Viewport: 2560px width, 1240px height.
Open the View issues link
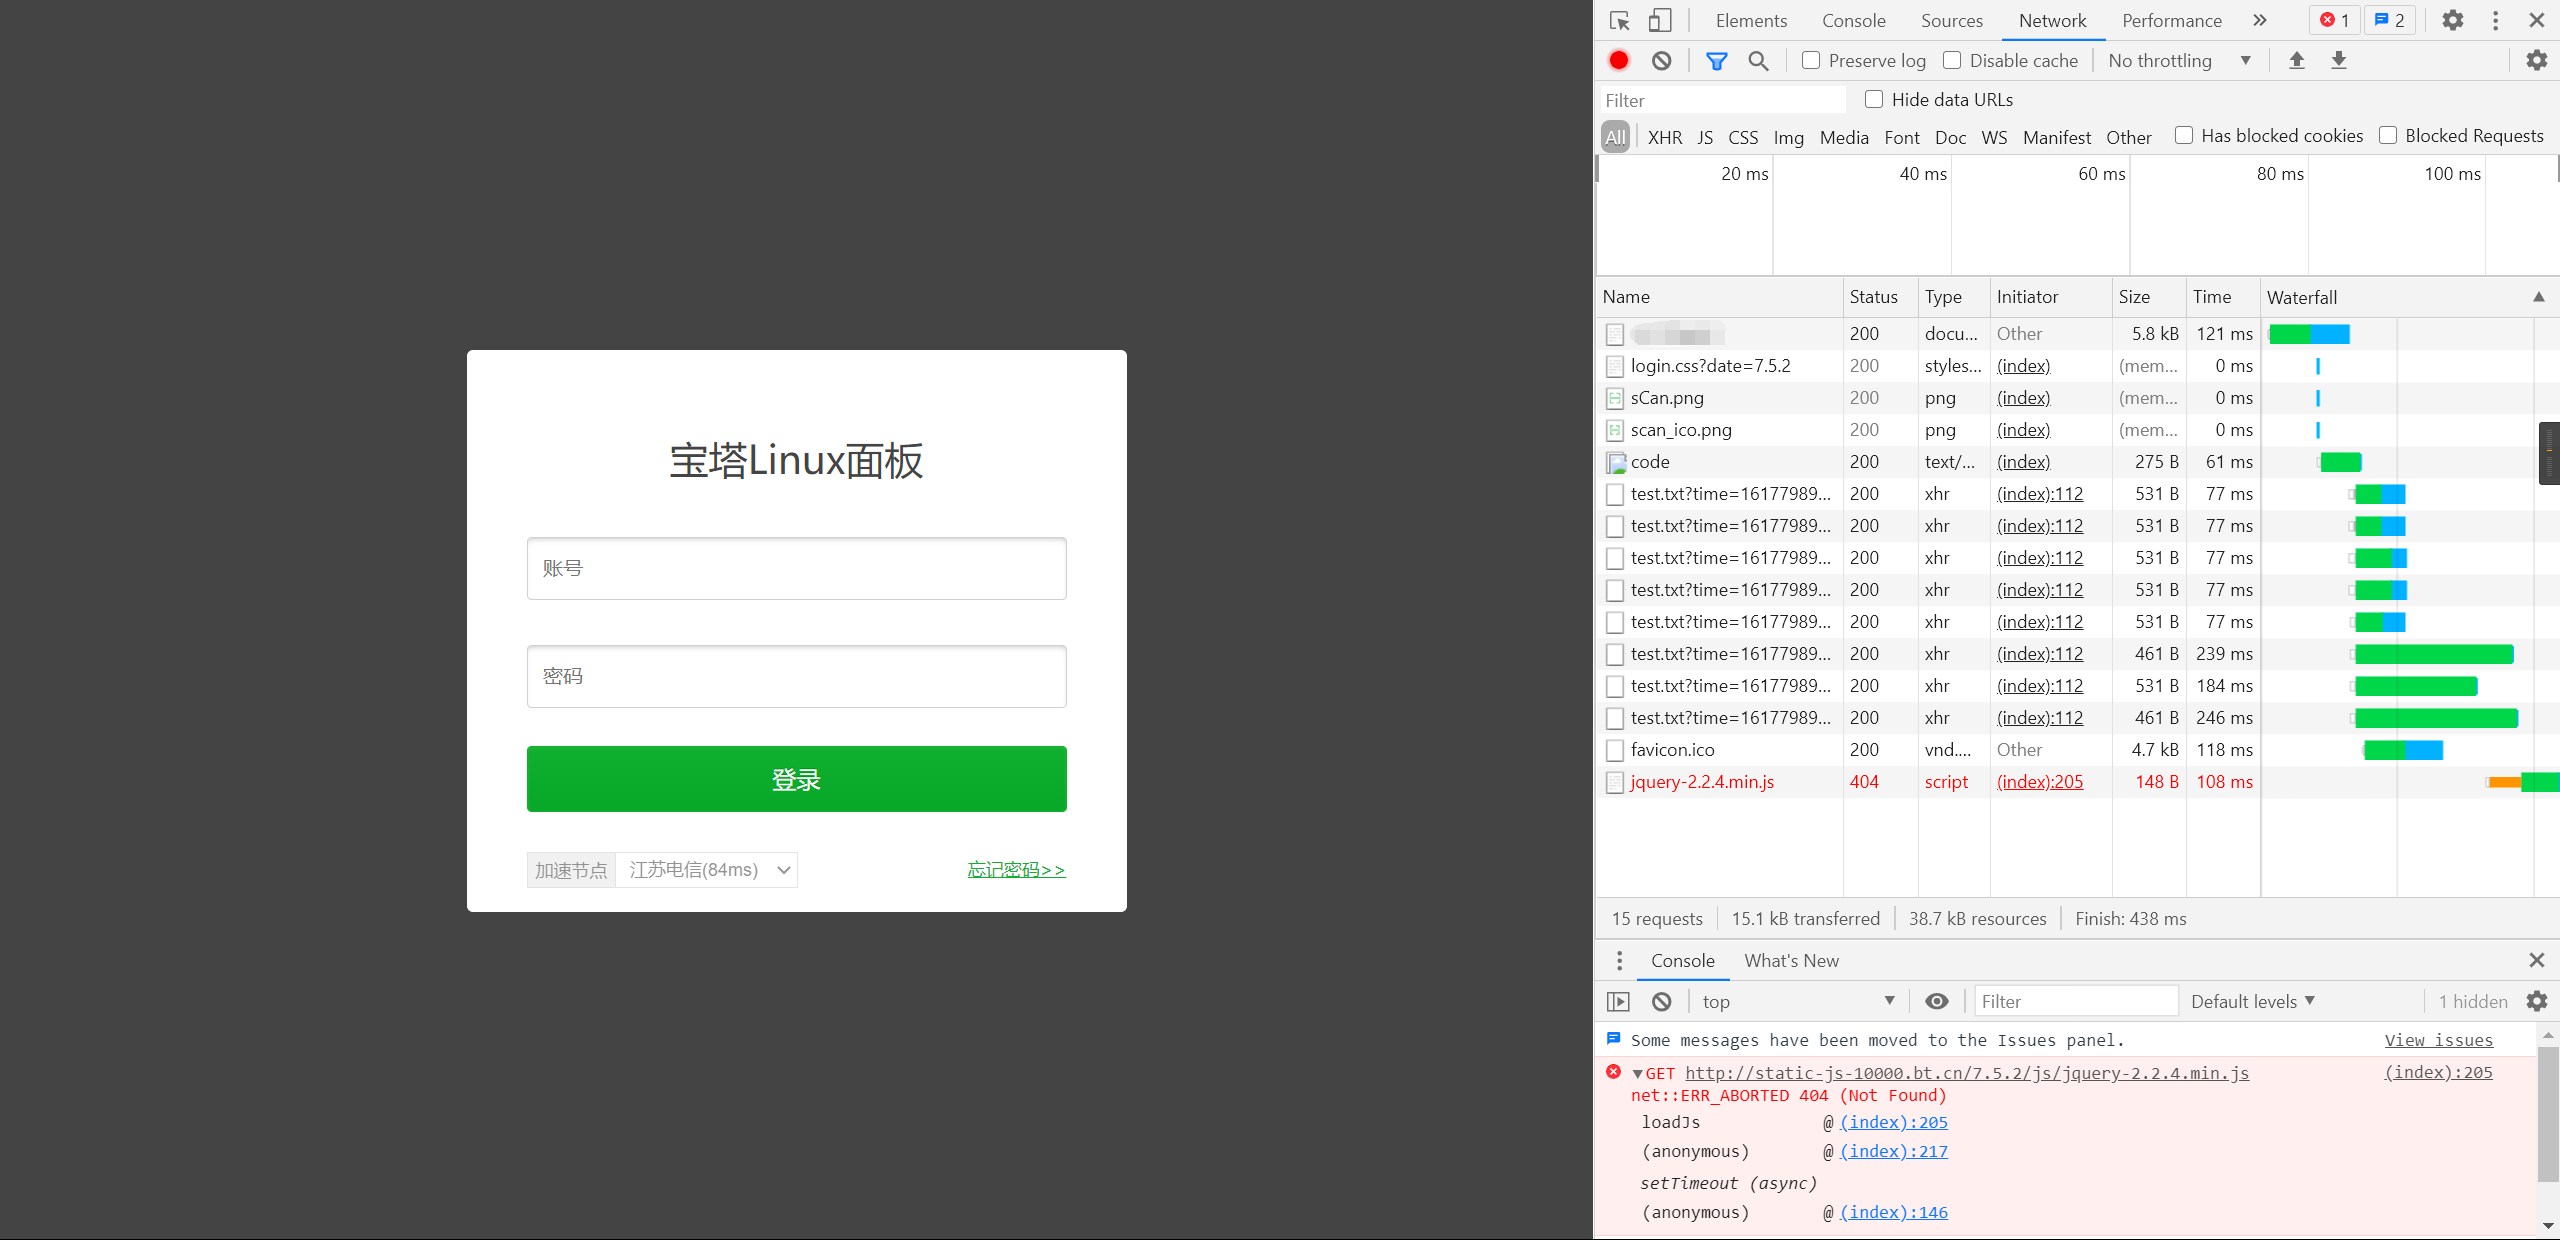click(2439, 1040)
